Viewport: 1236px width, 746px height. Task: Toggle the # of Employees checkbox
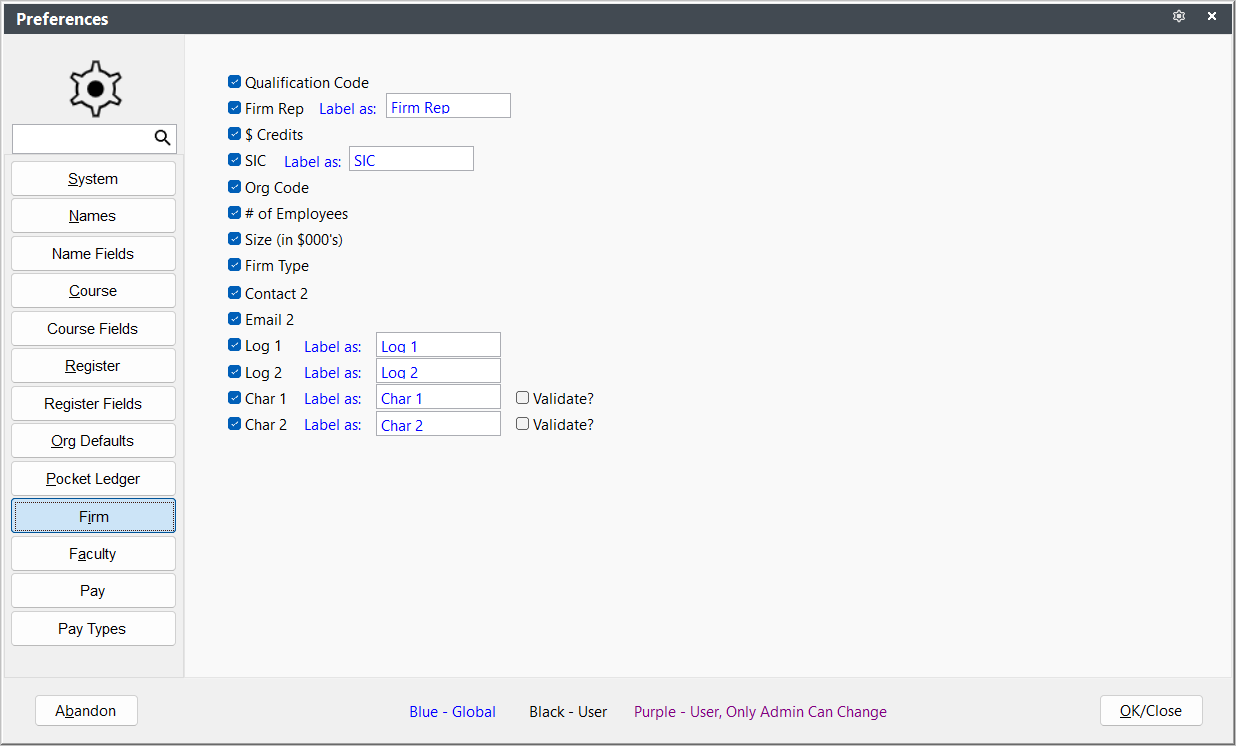click(235, 212)
